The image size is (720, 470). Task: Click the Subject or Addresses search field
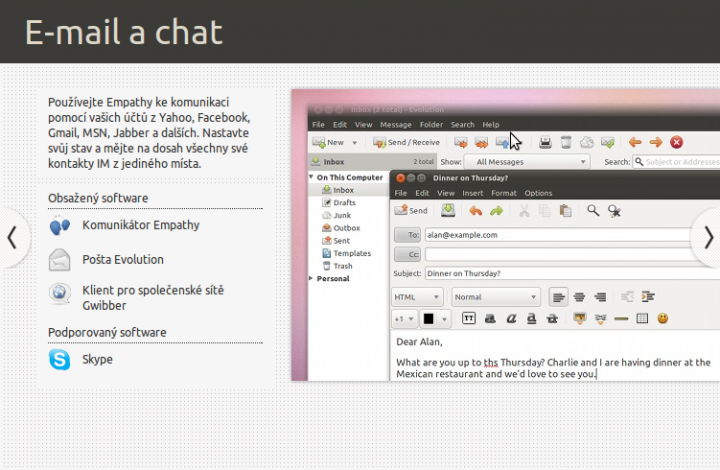676,162
